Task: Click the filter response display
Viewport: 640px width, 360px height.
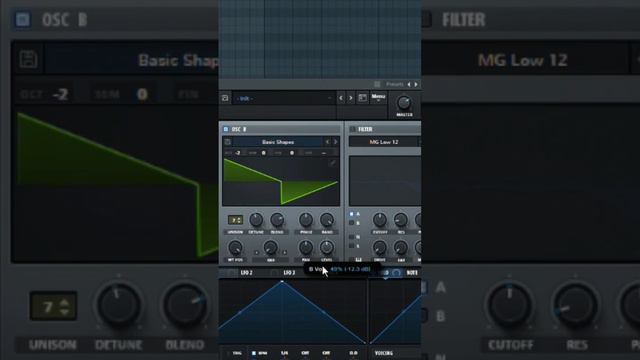Action: pyautogui.click(x=385, y=180)
